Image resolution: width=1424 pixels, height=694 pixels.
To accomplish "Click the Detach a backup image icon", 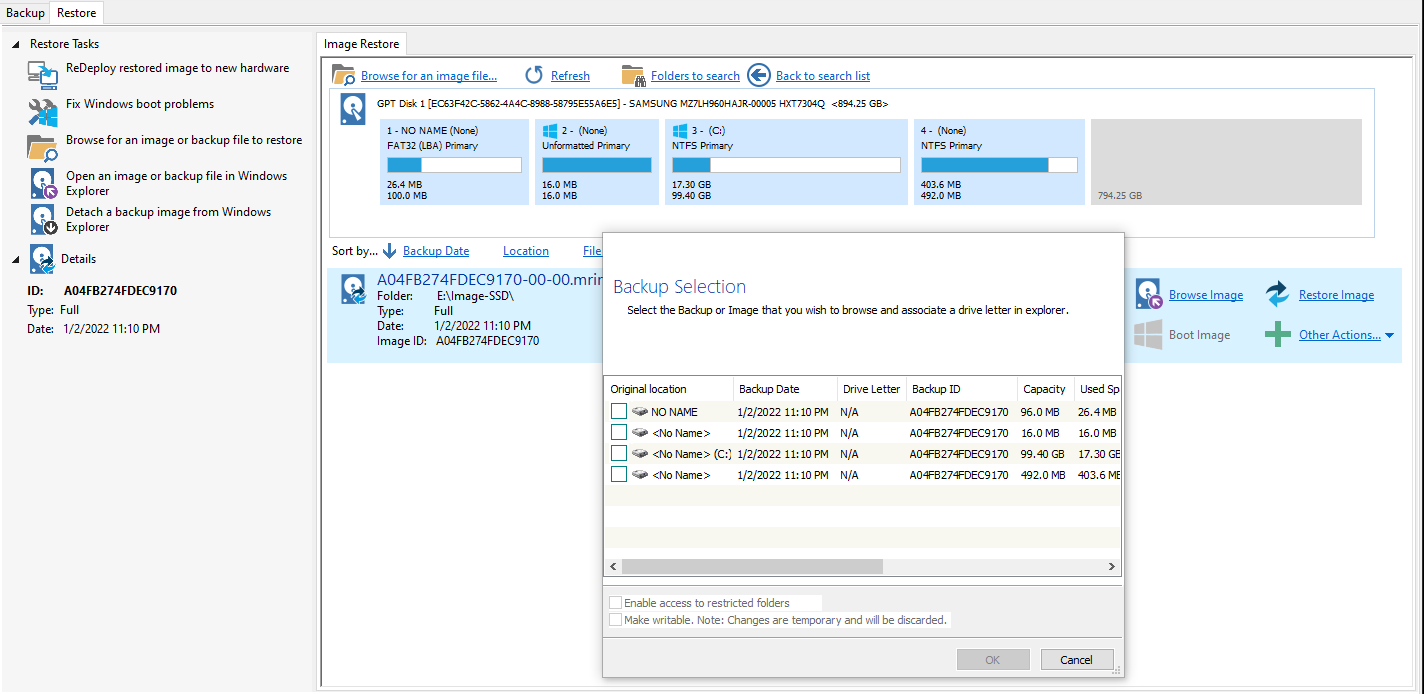I will click(x=42, y=219).
